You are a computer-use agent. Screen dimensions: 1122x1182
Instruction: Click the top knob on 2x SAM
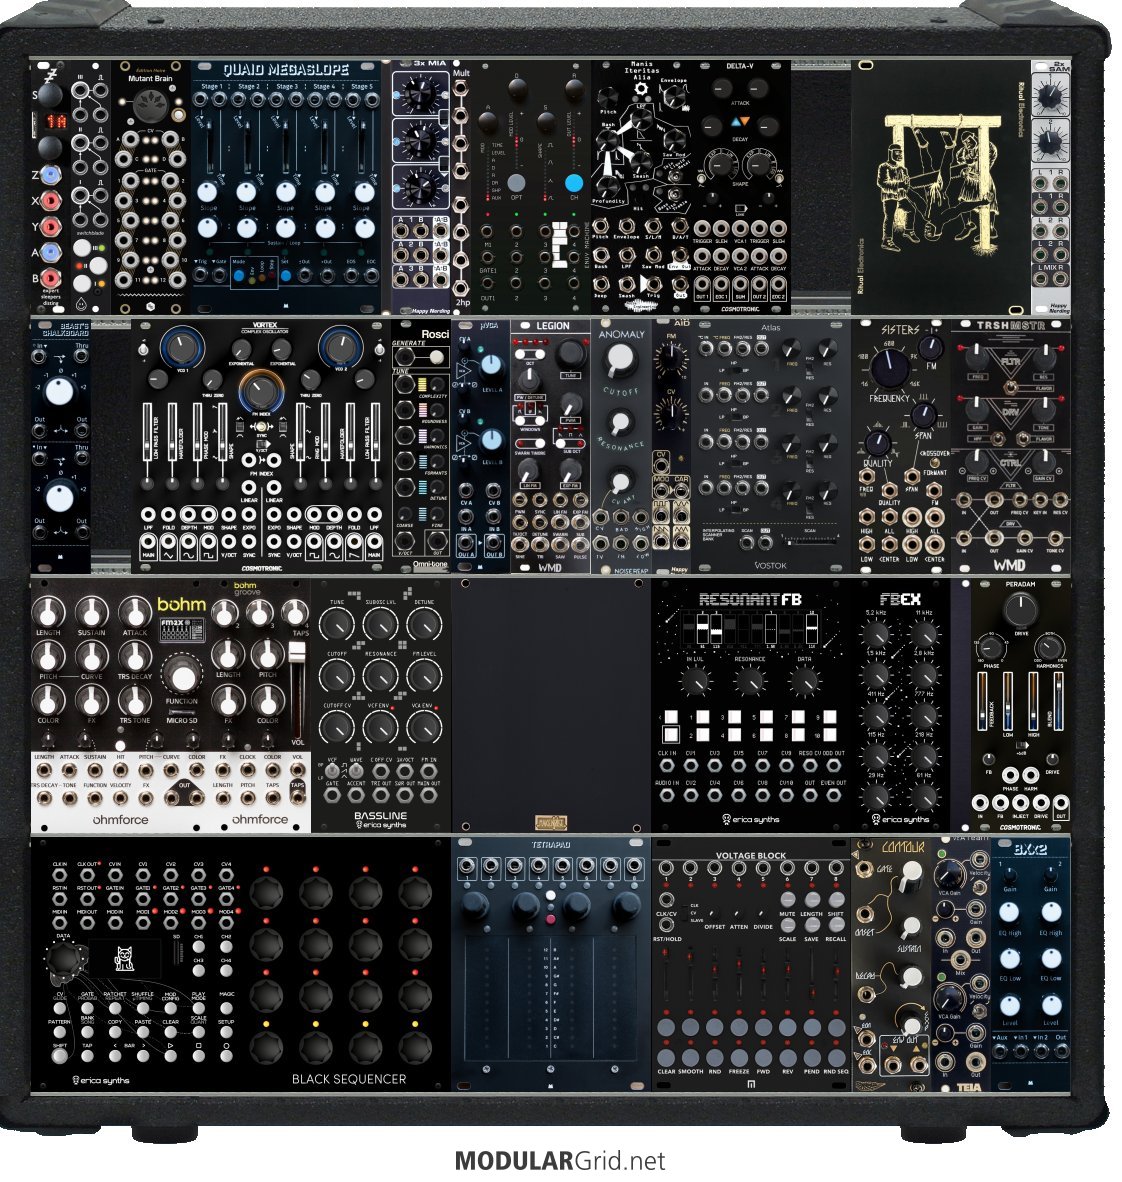[x=1050, y=97]
